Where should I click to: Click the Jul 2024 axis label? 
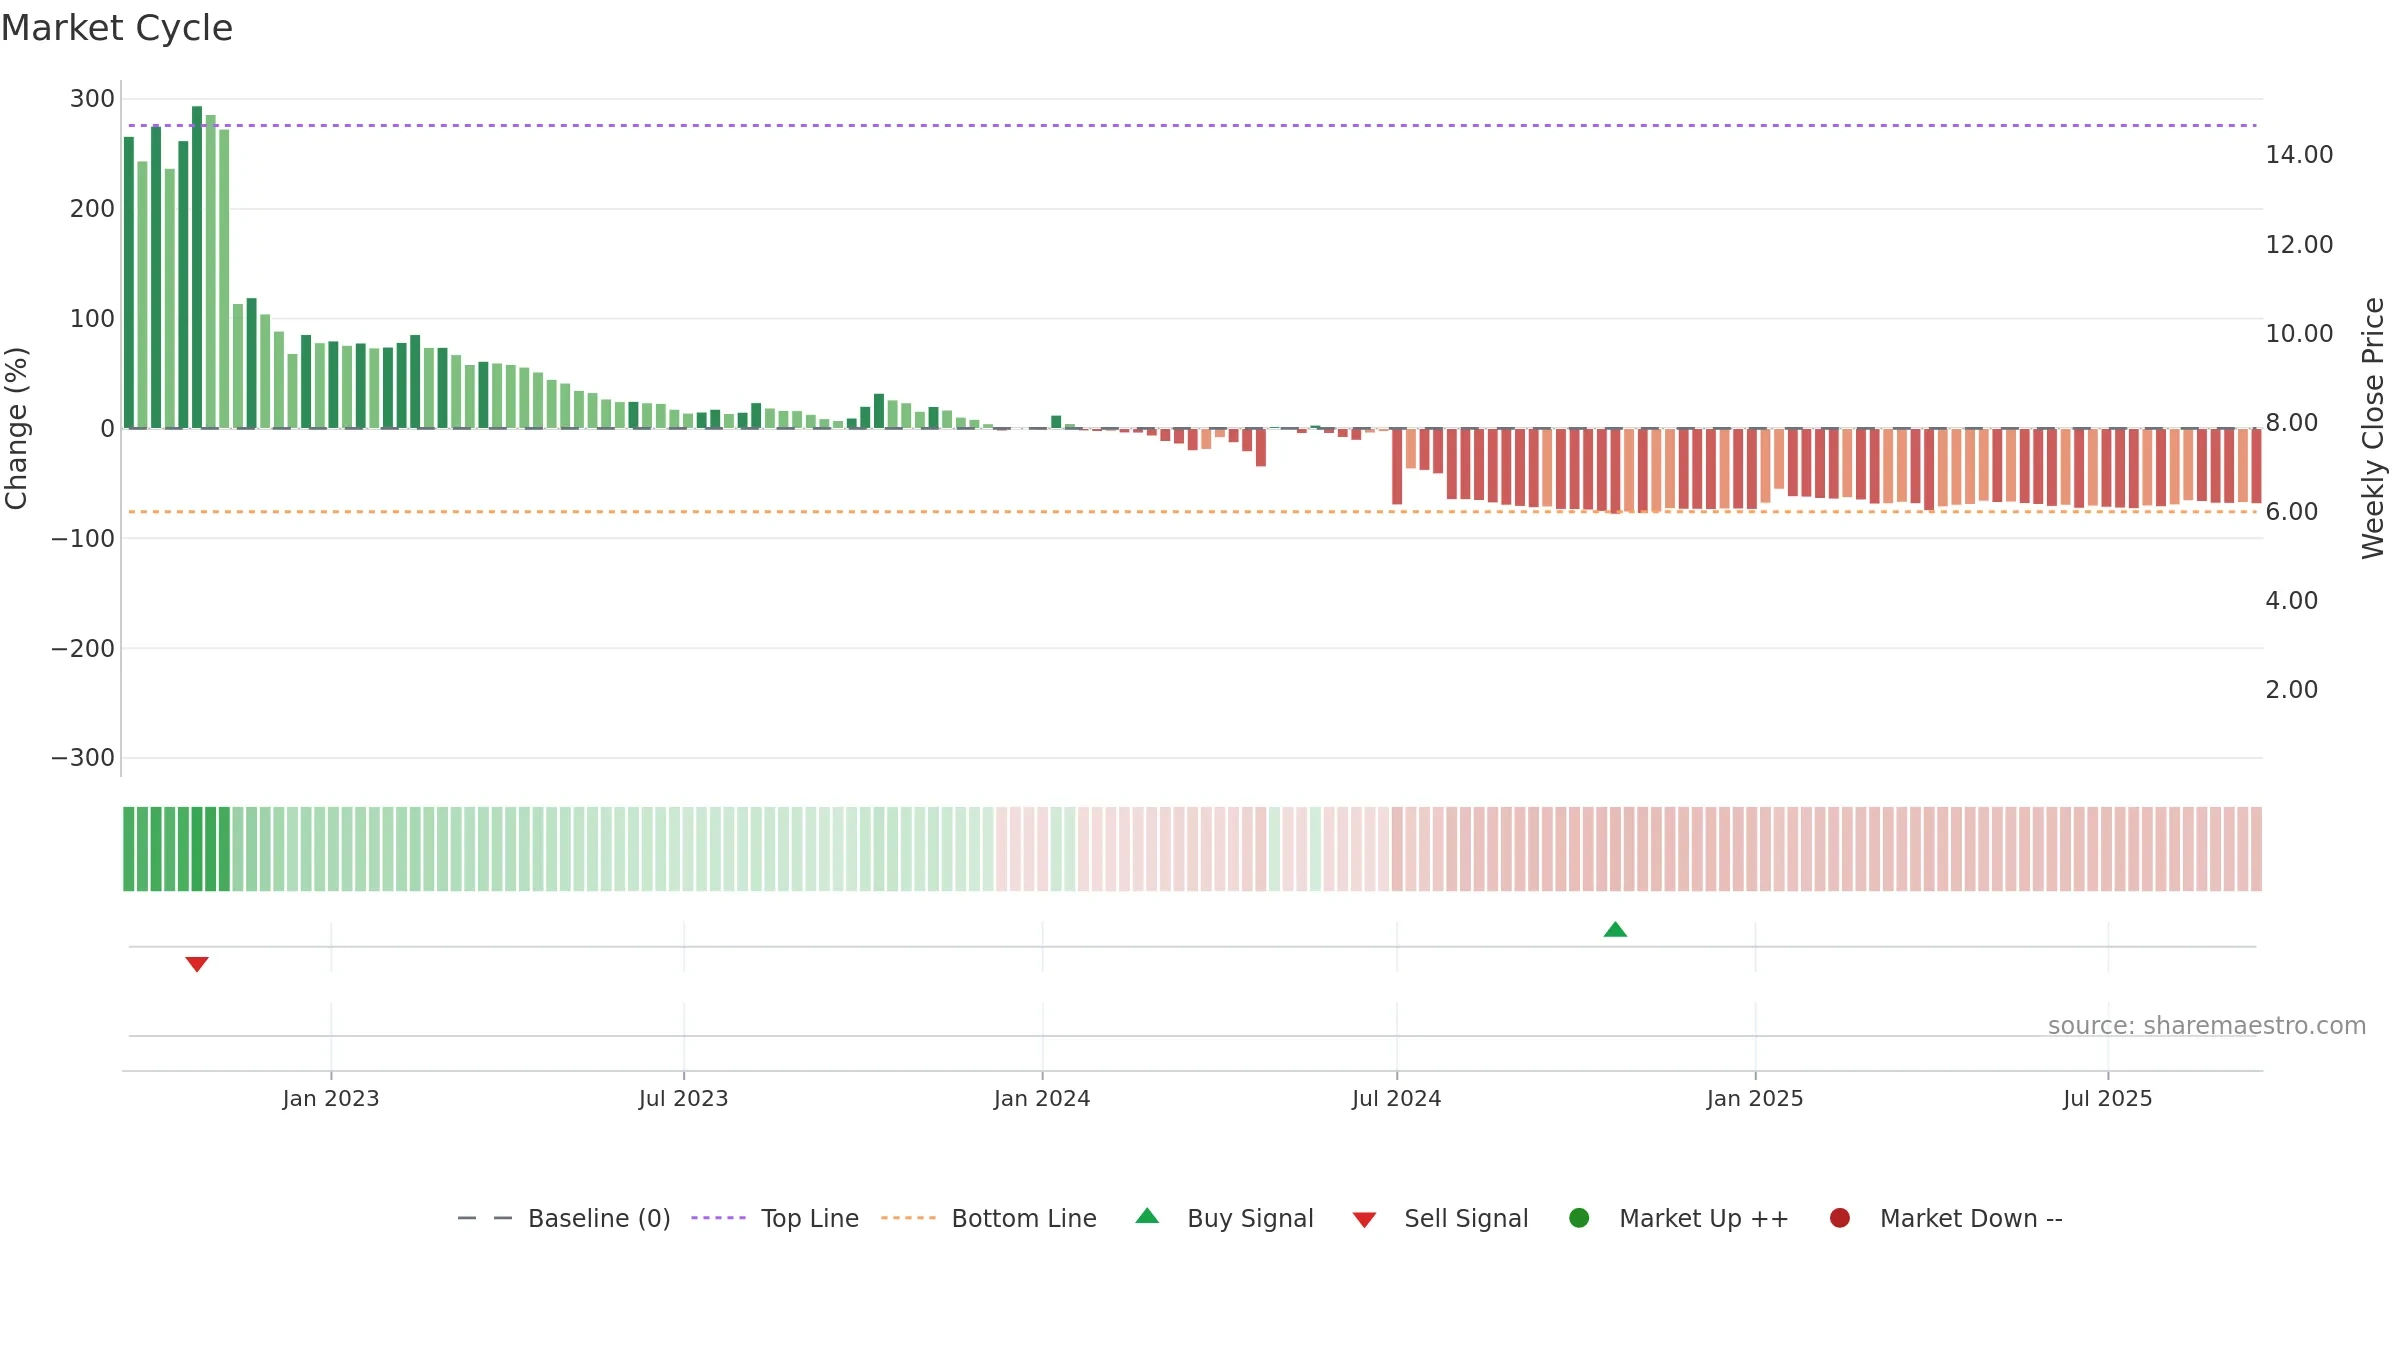click(1397, 1098)
